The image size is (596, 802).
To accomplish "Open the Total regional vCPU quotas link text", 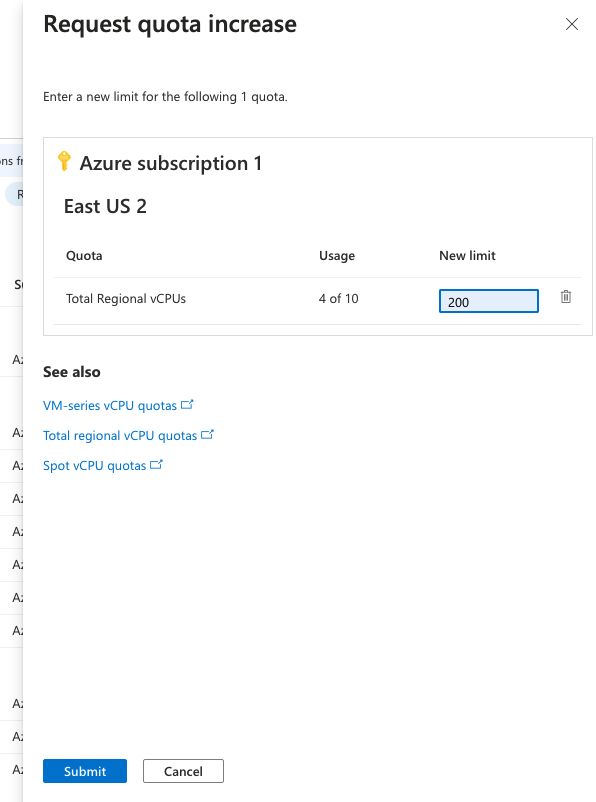I will 120,436.
